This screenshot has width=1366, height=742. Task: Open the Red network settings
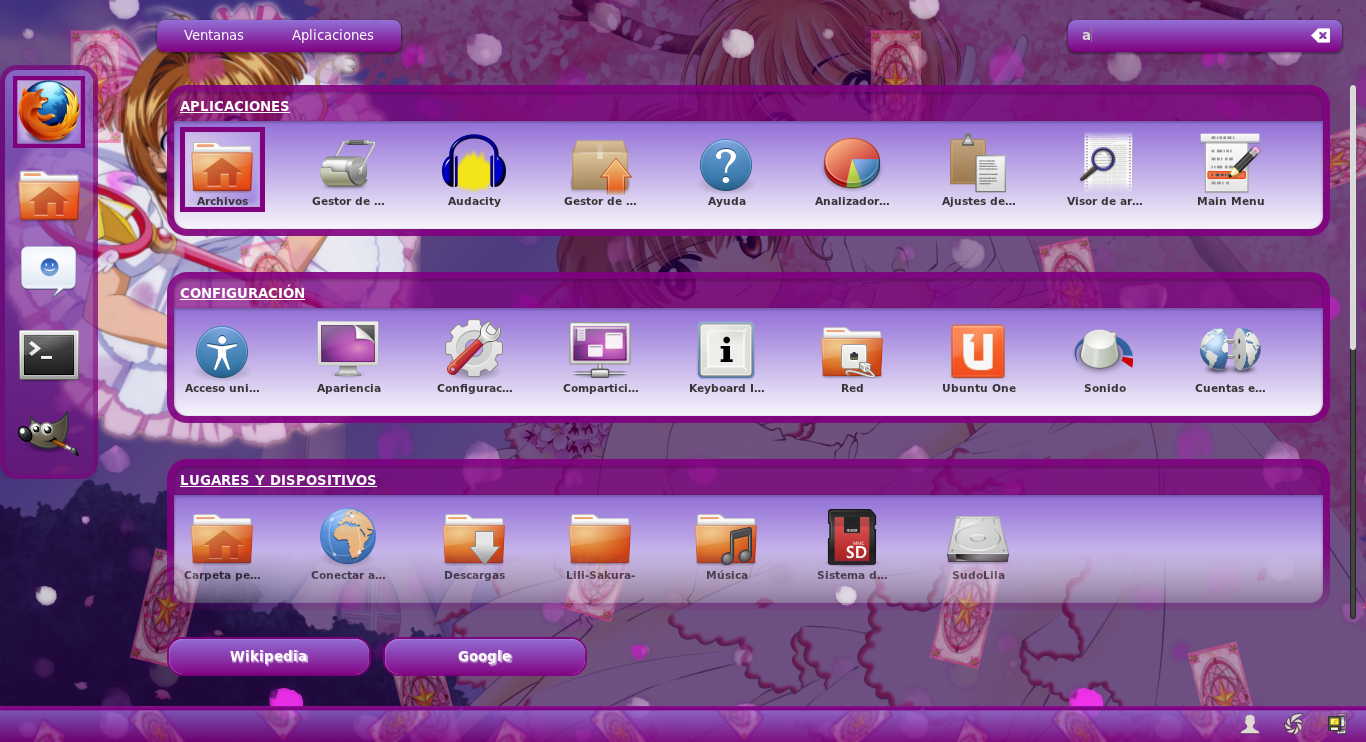click(852, 357)
